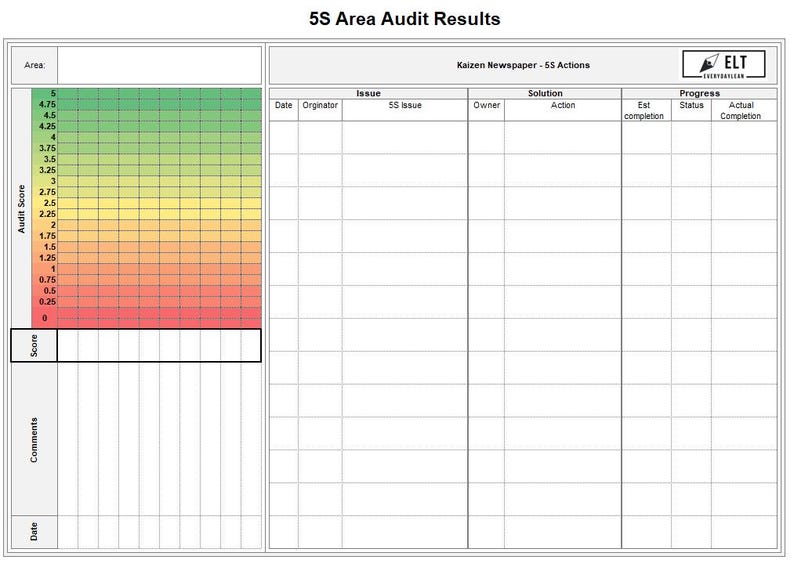794x567 pixels.
Task: Click the audit score value '0.75'
Action: click(48, 280)
